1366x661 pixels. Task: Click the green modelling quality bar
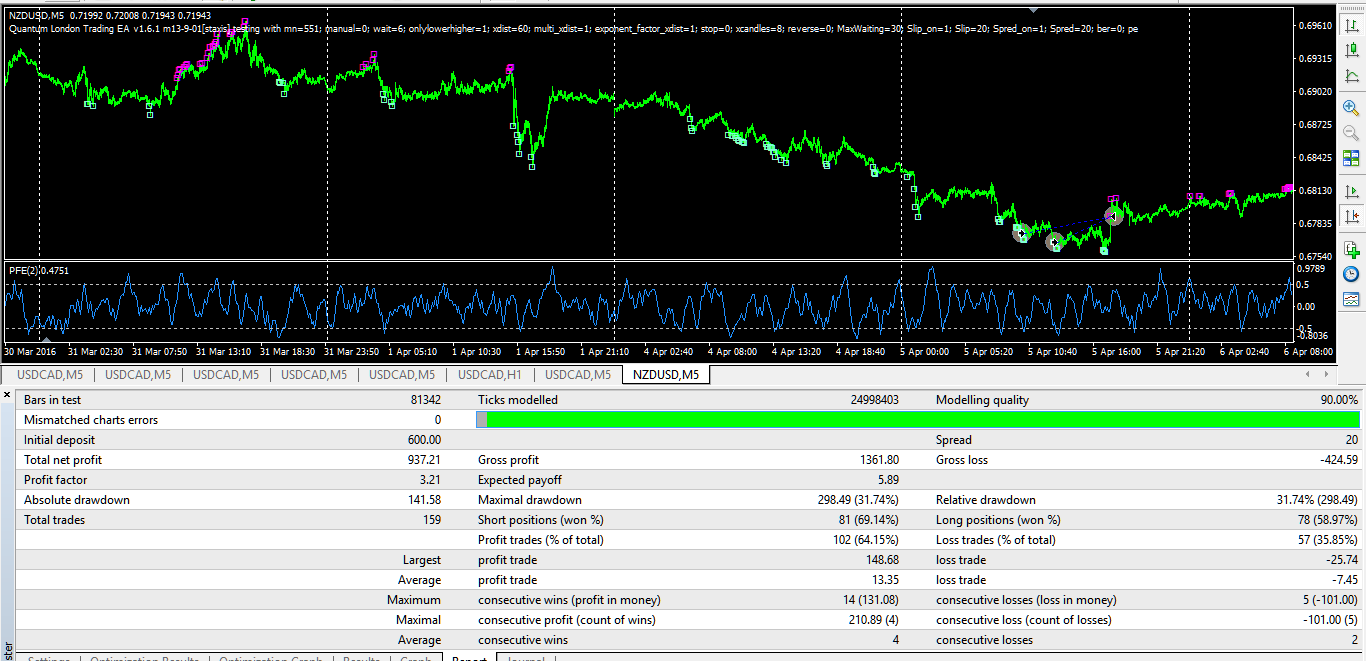(x=923, y=420)
